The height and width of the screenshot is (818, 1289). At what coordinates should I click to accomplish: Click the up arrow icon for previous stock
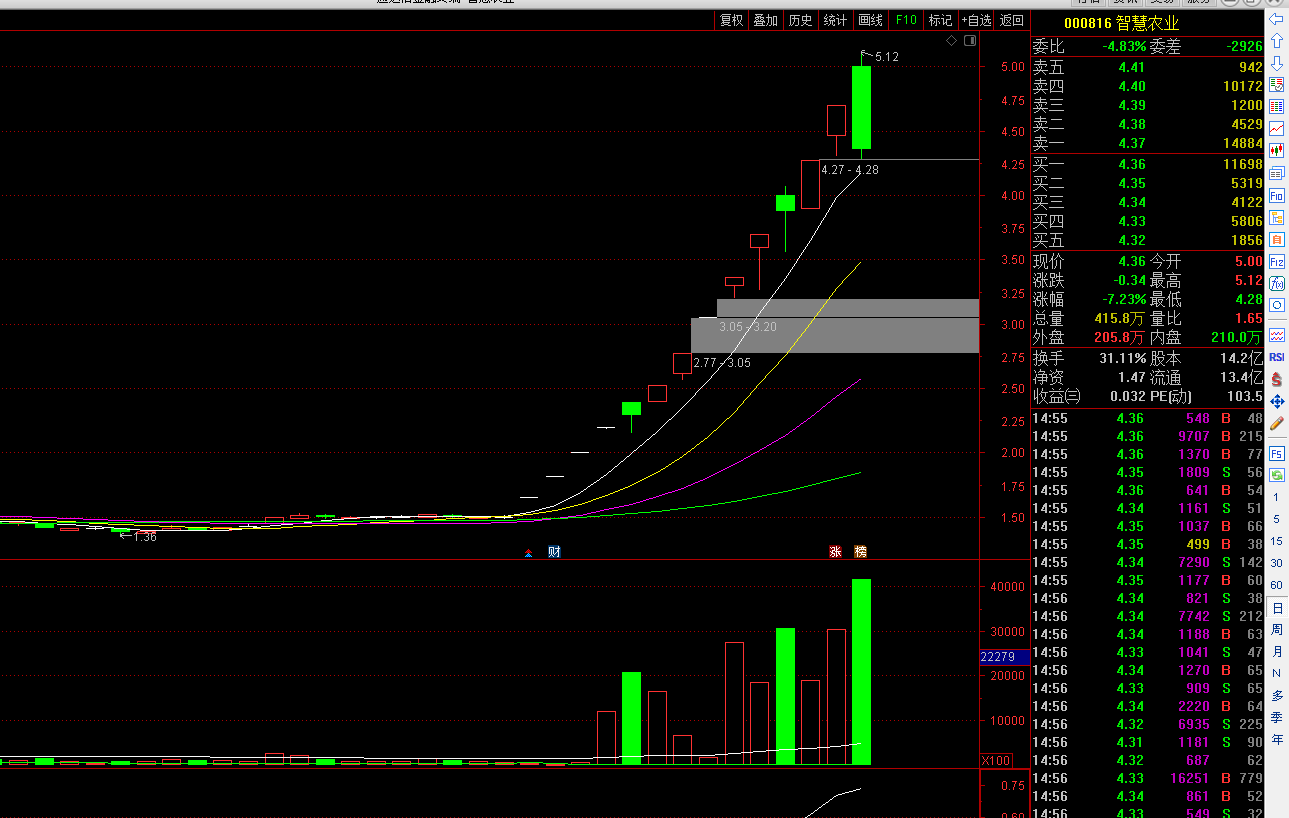pos(1276,42)
